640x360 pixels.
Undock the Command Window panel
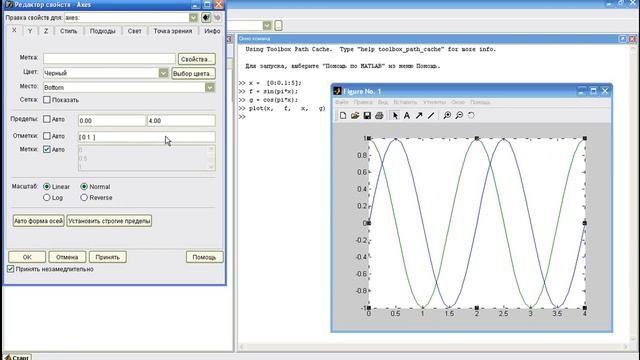pos(622,39)
